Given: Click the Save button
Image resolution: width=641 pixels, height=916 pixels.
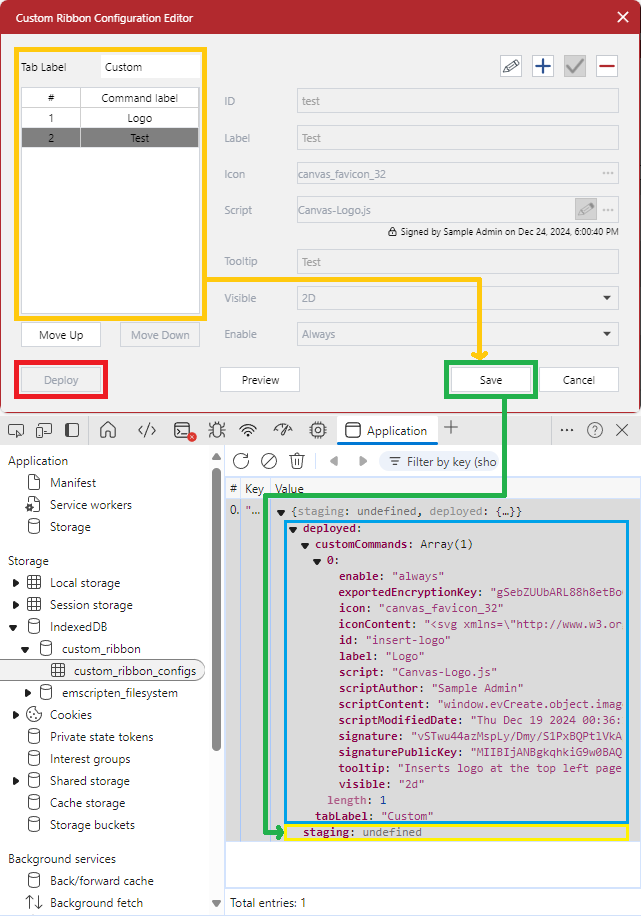Looking at the screenshot, I should tap(490, 380).
